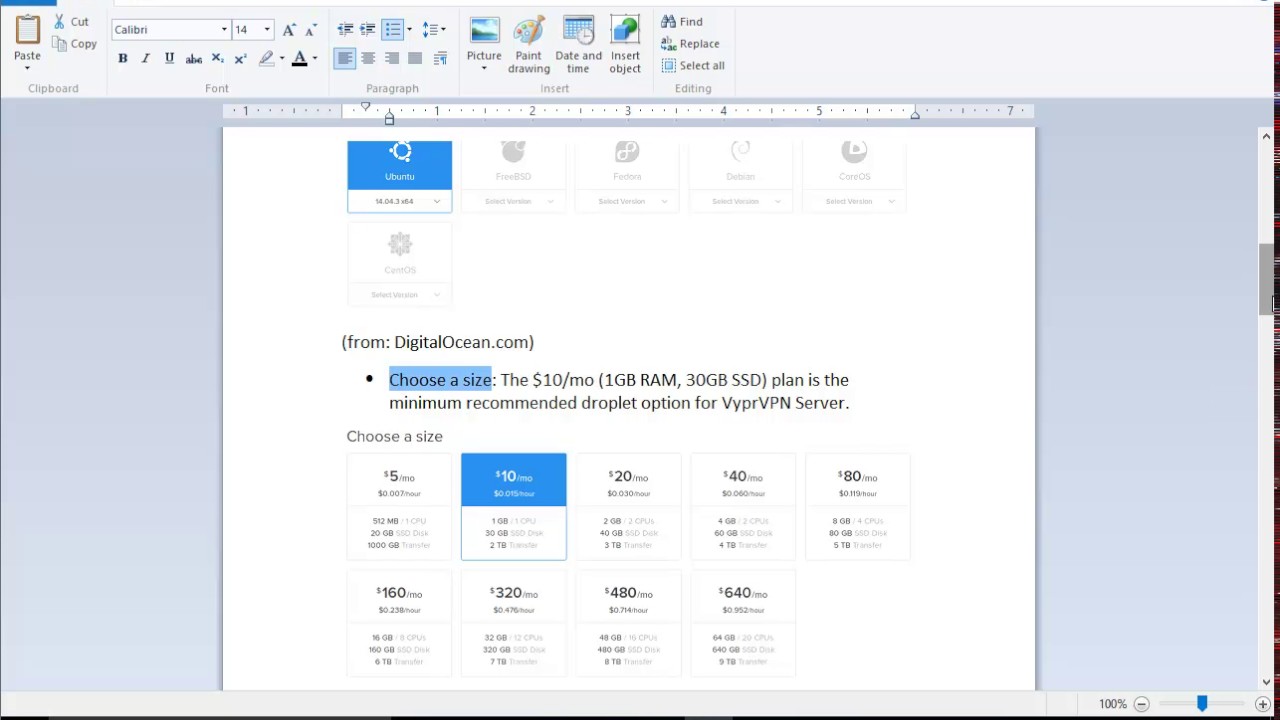1280x720 pixels.
Task: Open the Find tool
Action: (x=682, y=21)
